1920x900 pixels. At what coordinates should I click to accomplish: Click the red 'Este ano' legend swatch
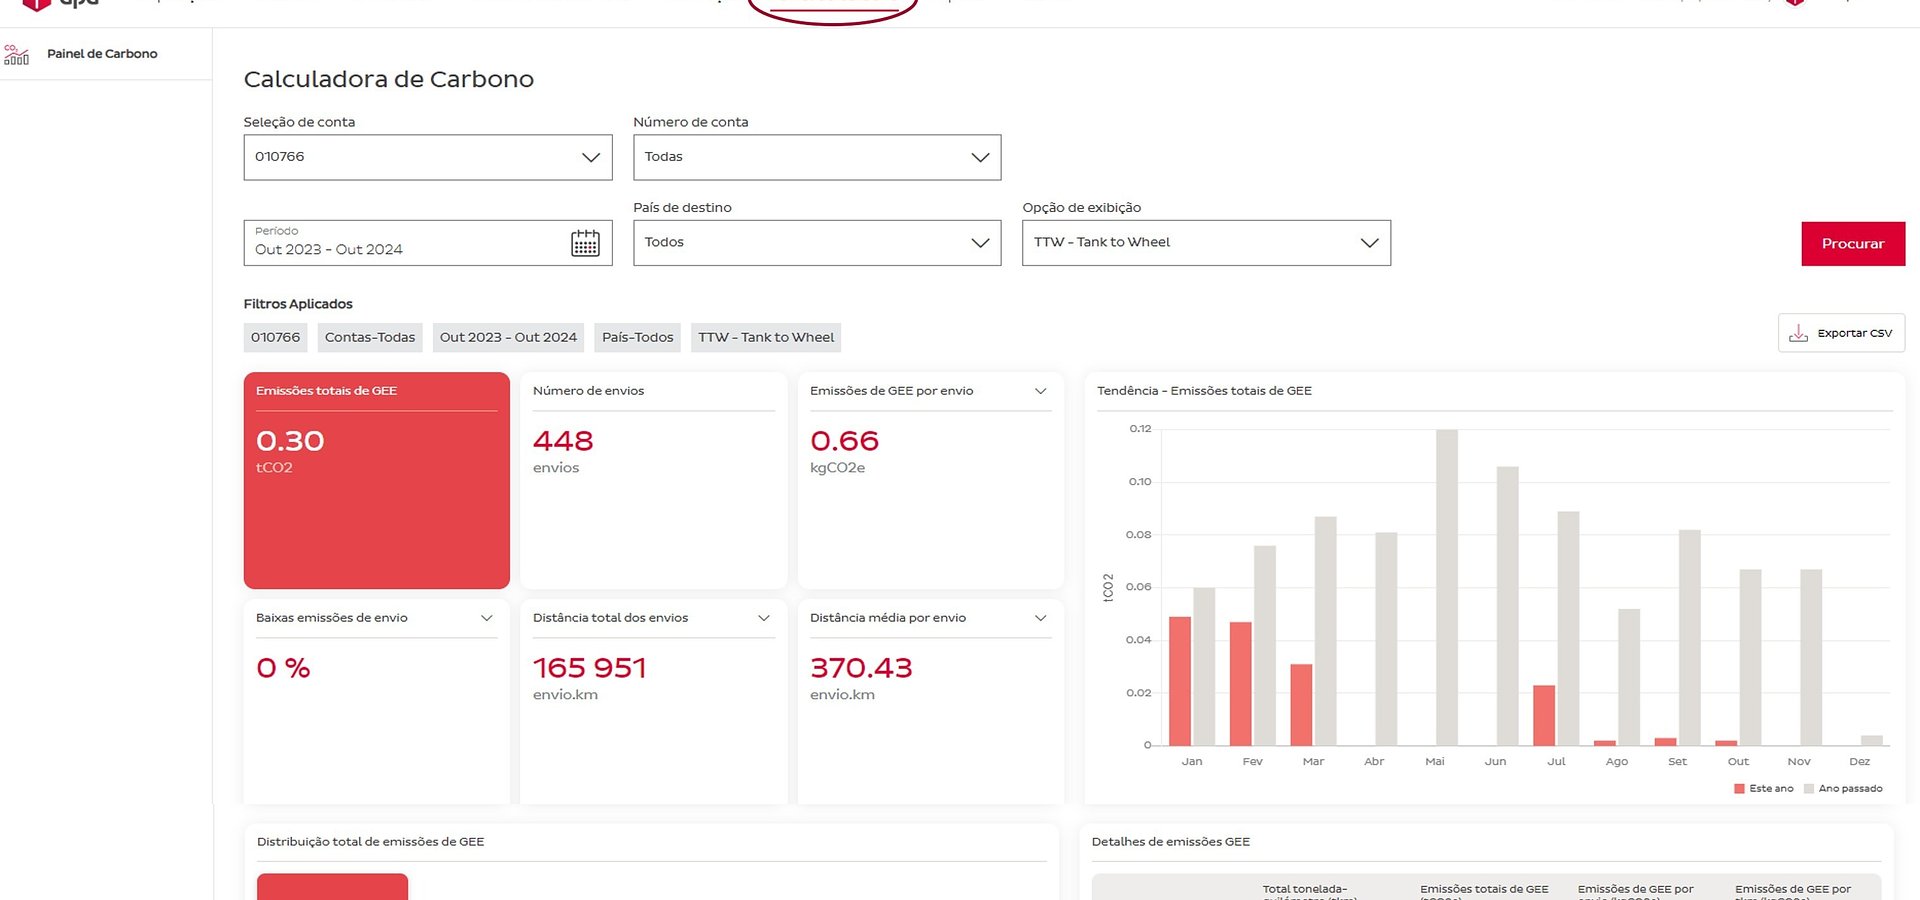pos(1739,789)
